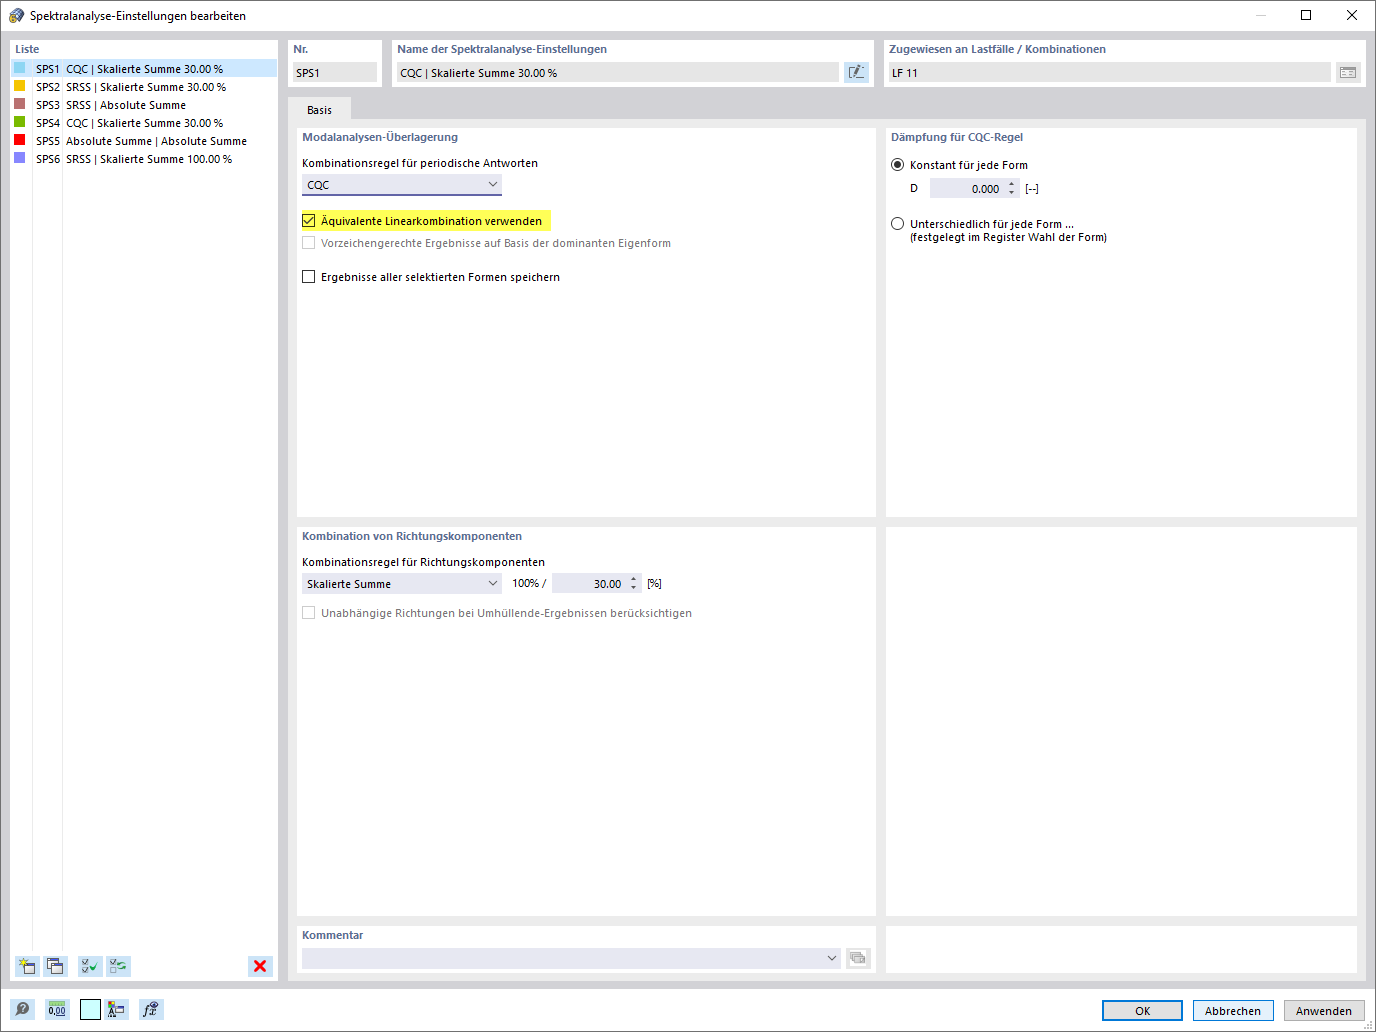Uncheck Äquivalente Linearkombination verwenden

coord(309,221)
